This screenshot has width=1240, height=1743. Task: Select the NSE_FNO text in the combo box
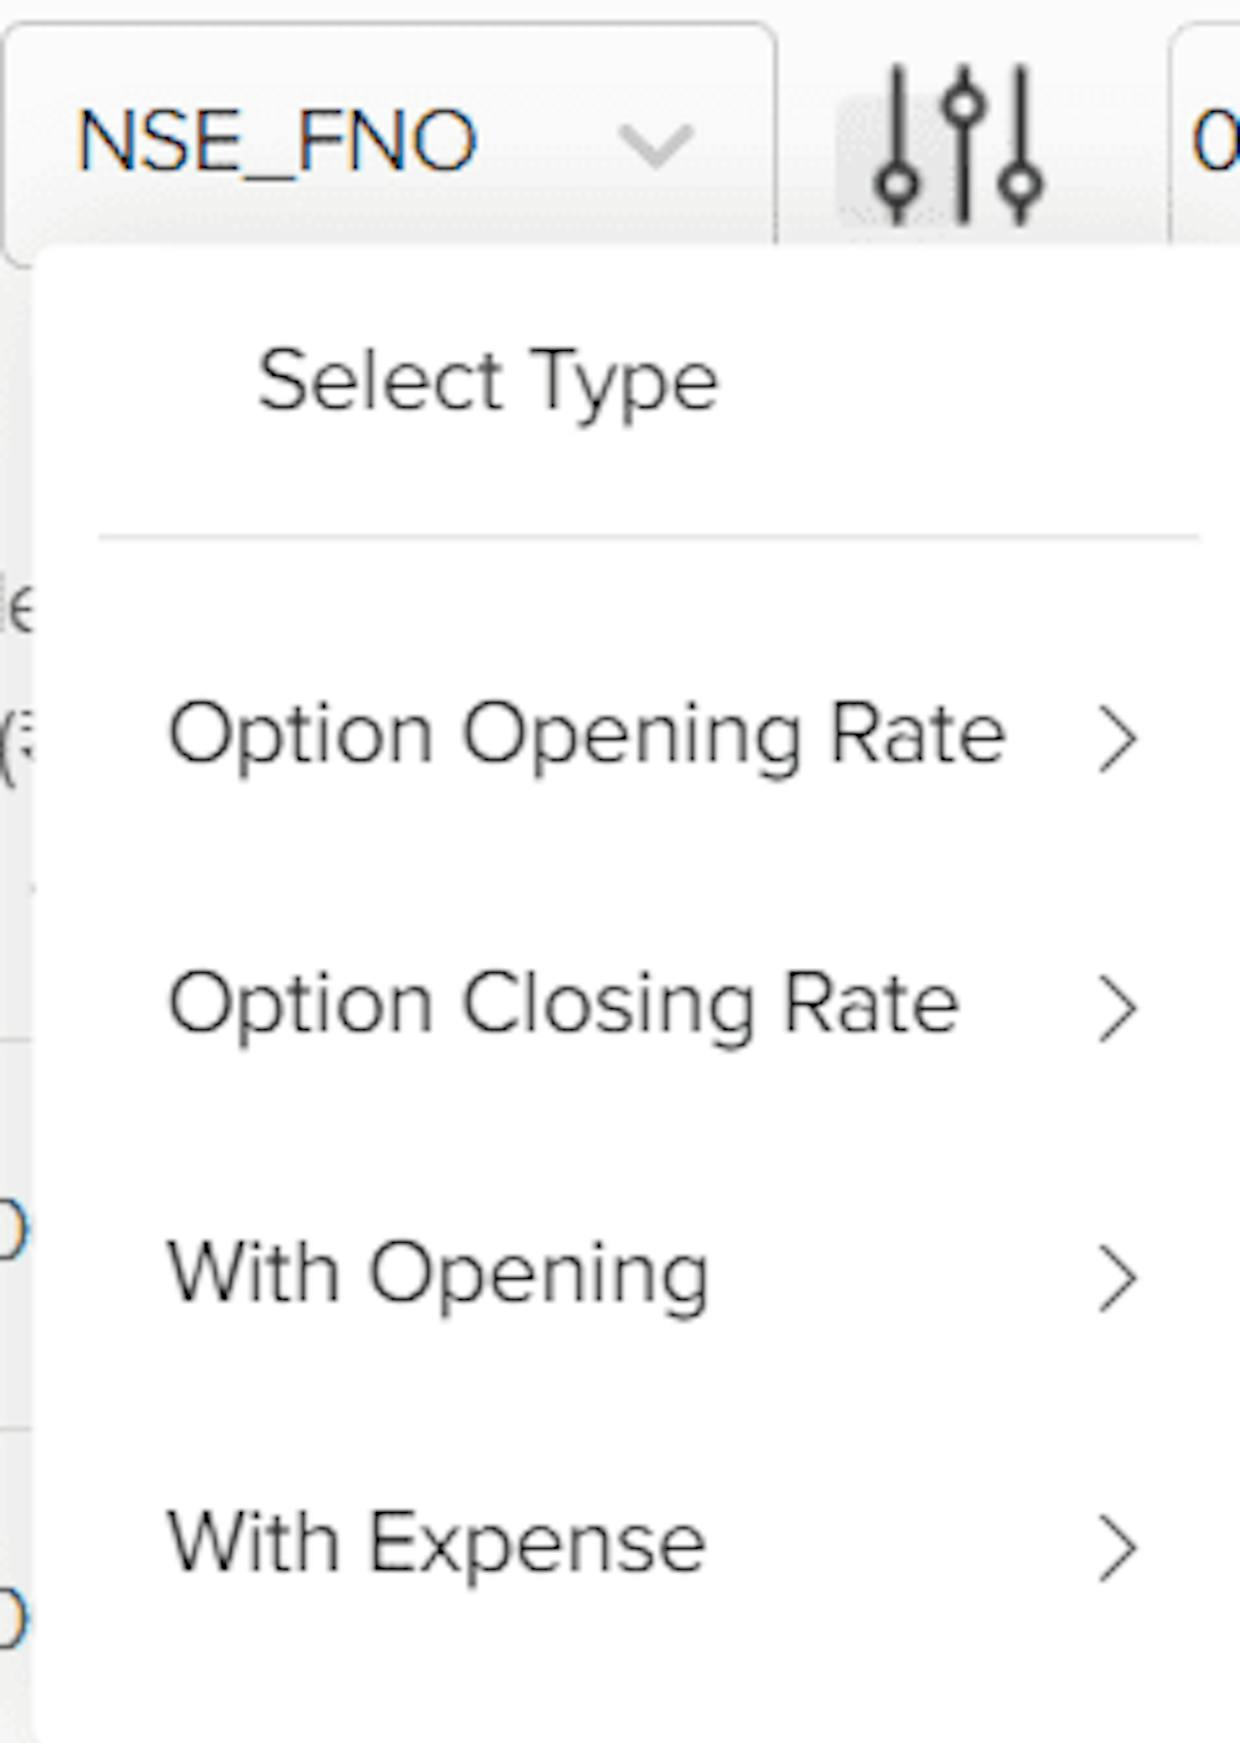pyautogui.click(x=276, y=142)
